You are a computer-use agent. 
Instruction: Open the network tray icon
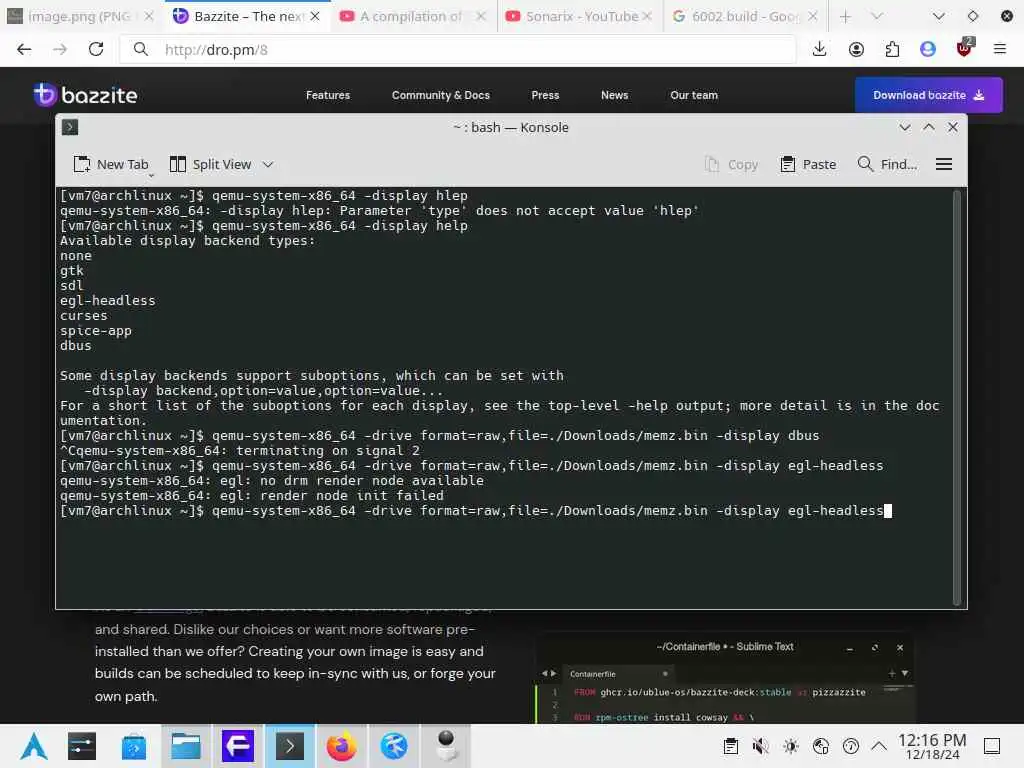821,746
